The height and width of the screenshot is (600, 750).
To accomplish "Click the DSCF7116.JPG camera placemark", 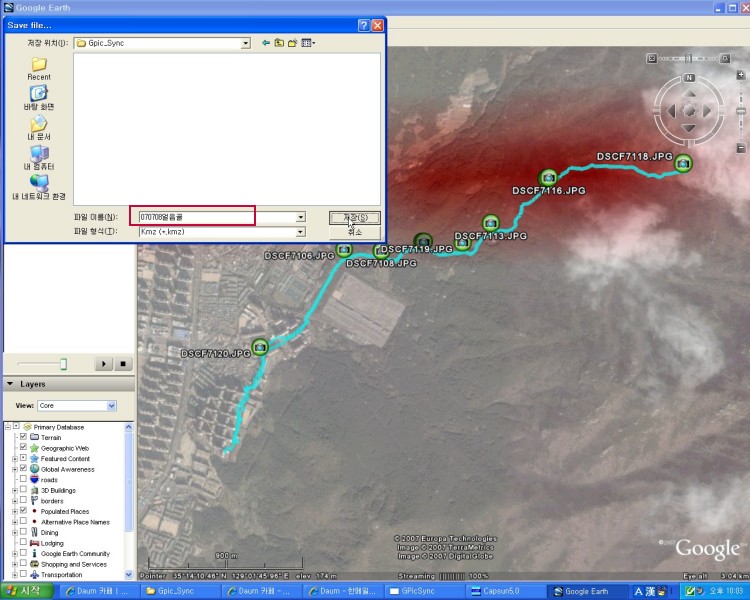I will (x=548, y=178).
